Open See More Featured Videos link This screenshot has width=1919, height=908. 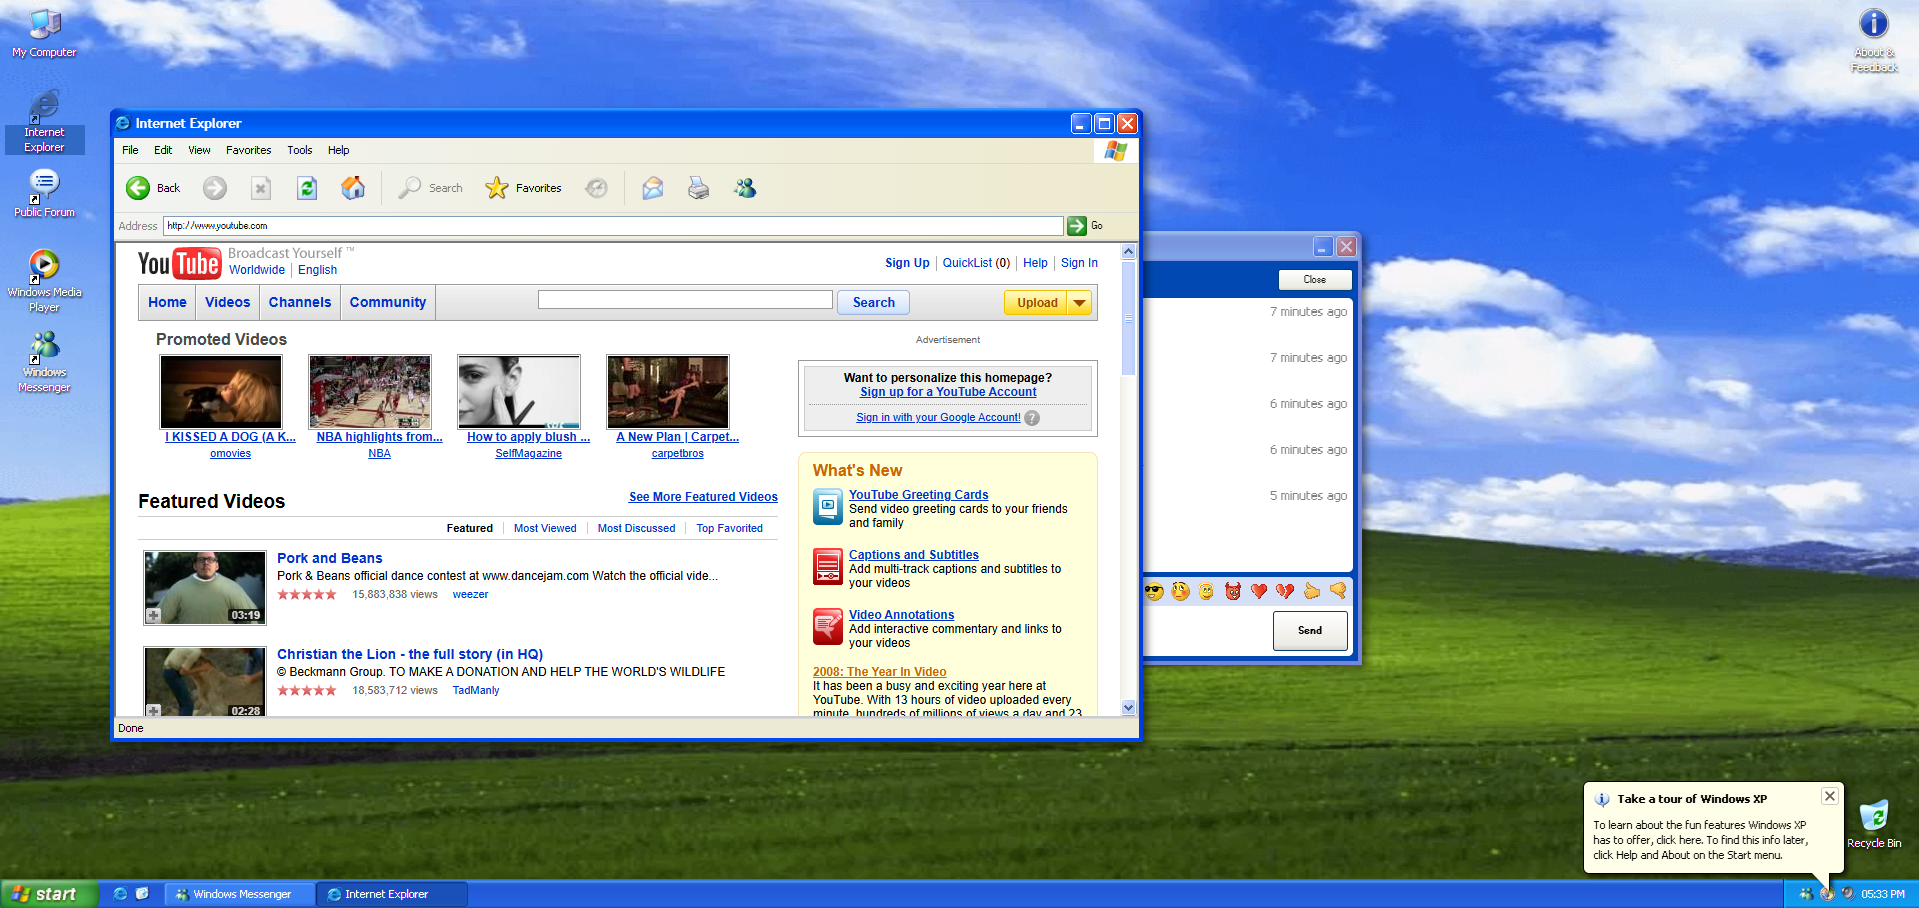[x=703, y=497]
